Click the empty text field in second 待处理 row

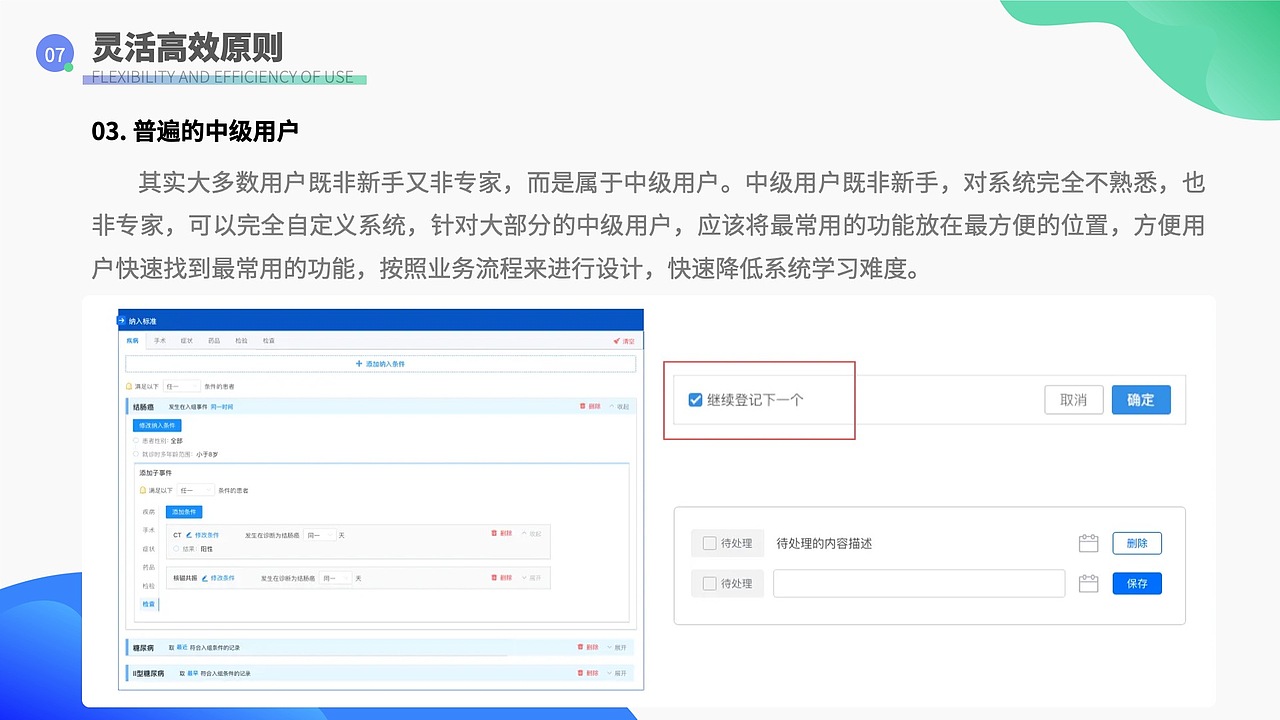point(918,583)
